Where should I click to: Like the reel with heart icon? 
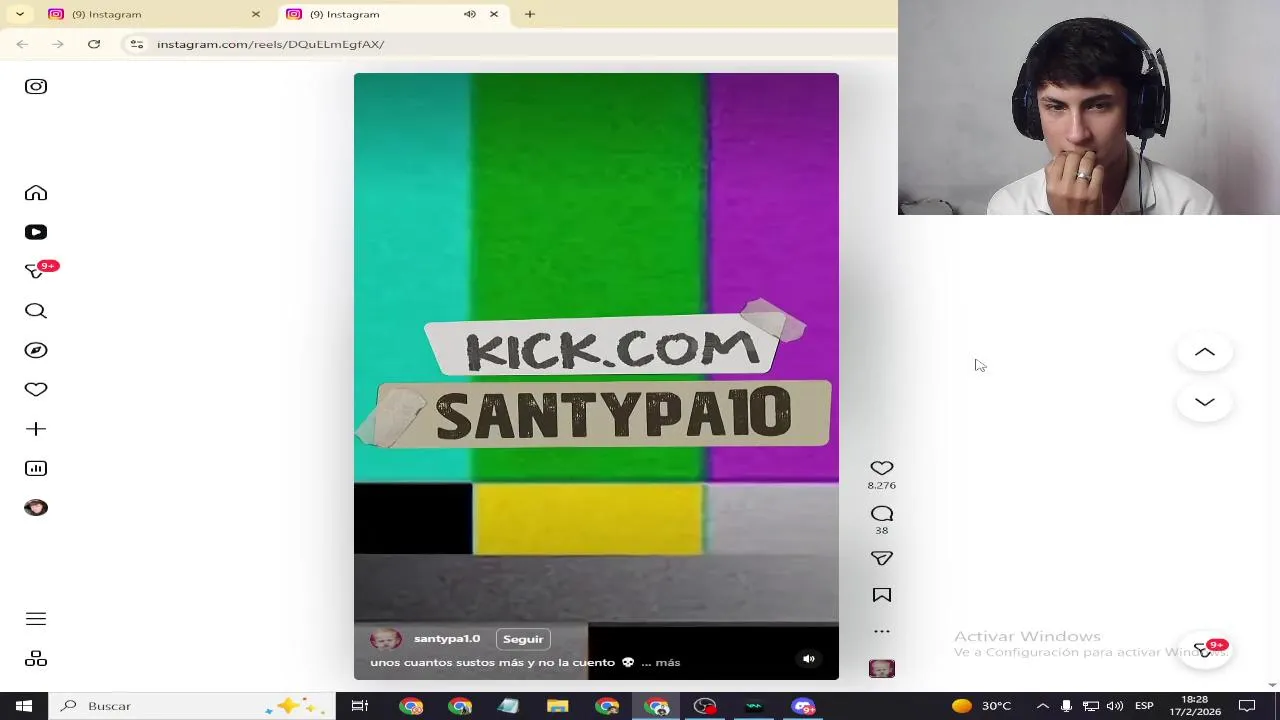881,468
